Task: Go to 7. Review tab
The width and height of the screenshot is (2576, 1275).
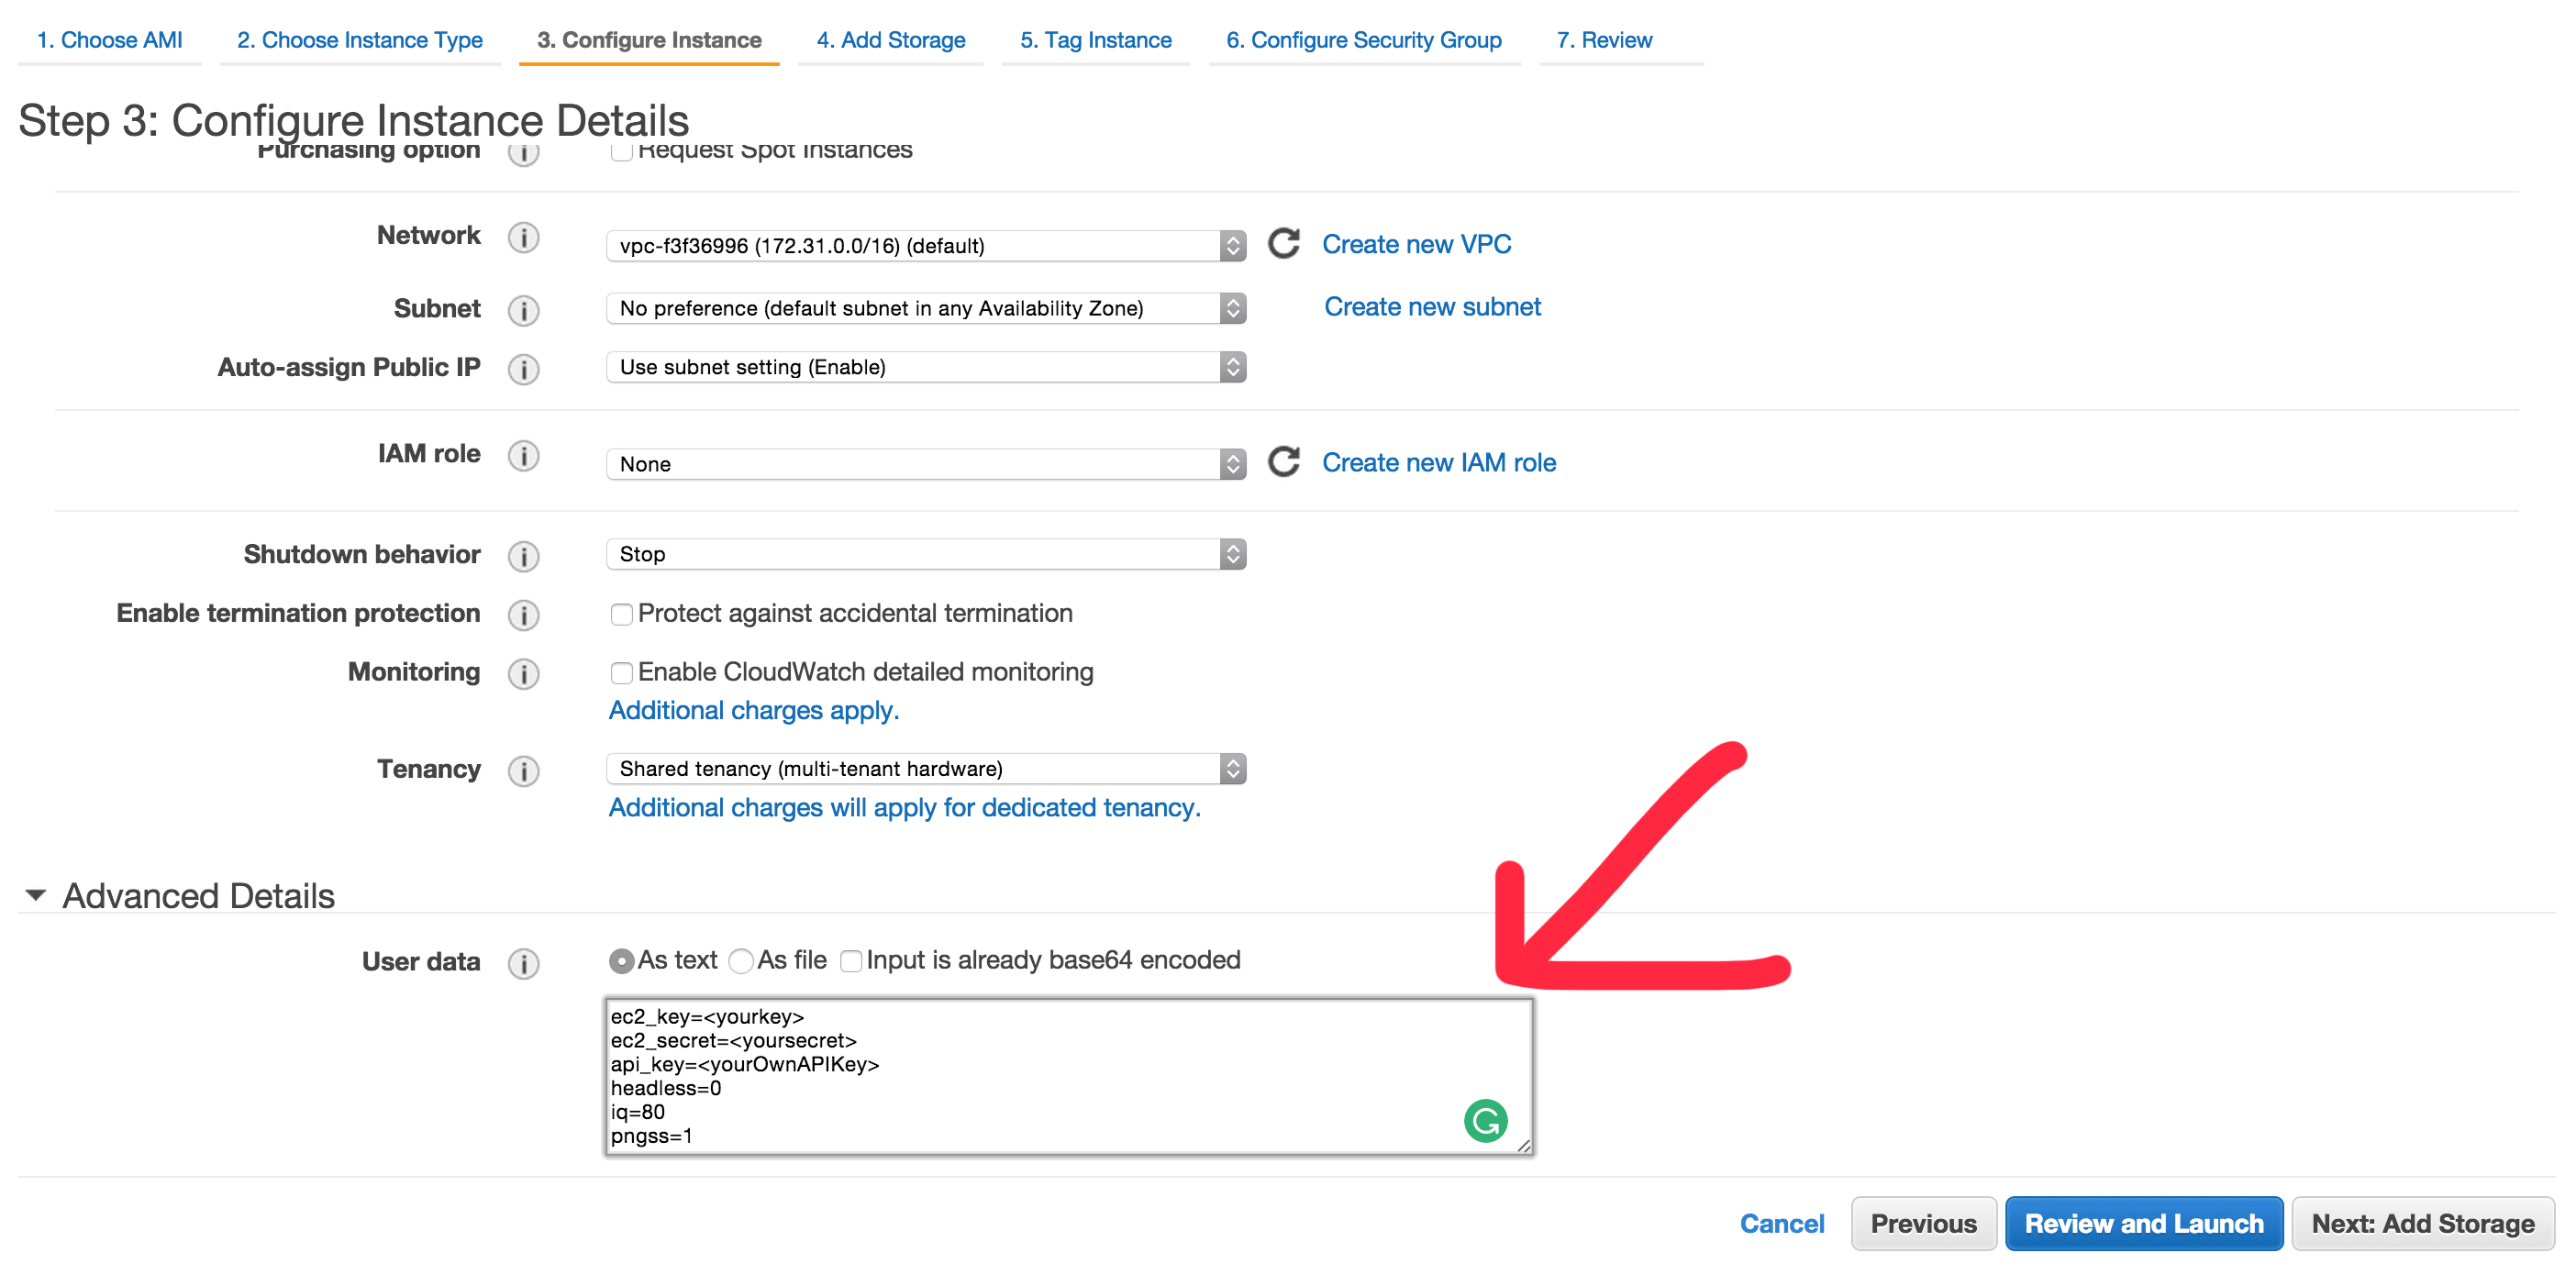Action: click(x=1604, y=40)
